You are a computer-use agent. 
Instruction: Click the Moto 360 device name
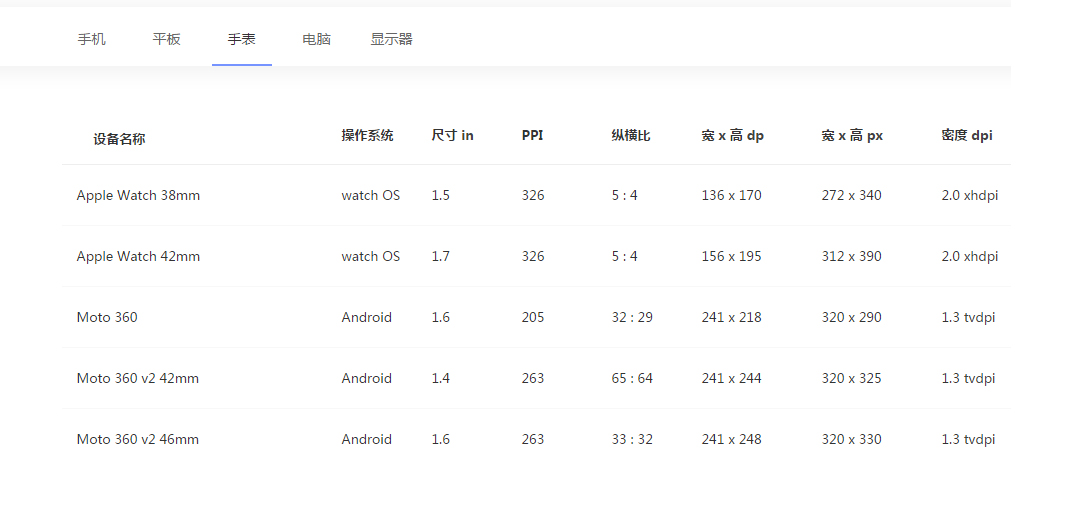[107, 318]
